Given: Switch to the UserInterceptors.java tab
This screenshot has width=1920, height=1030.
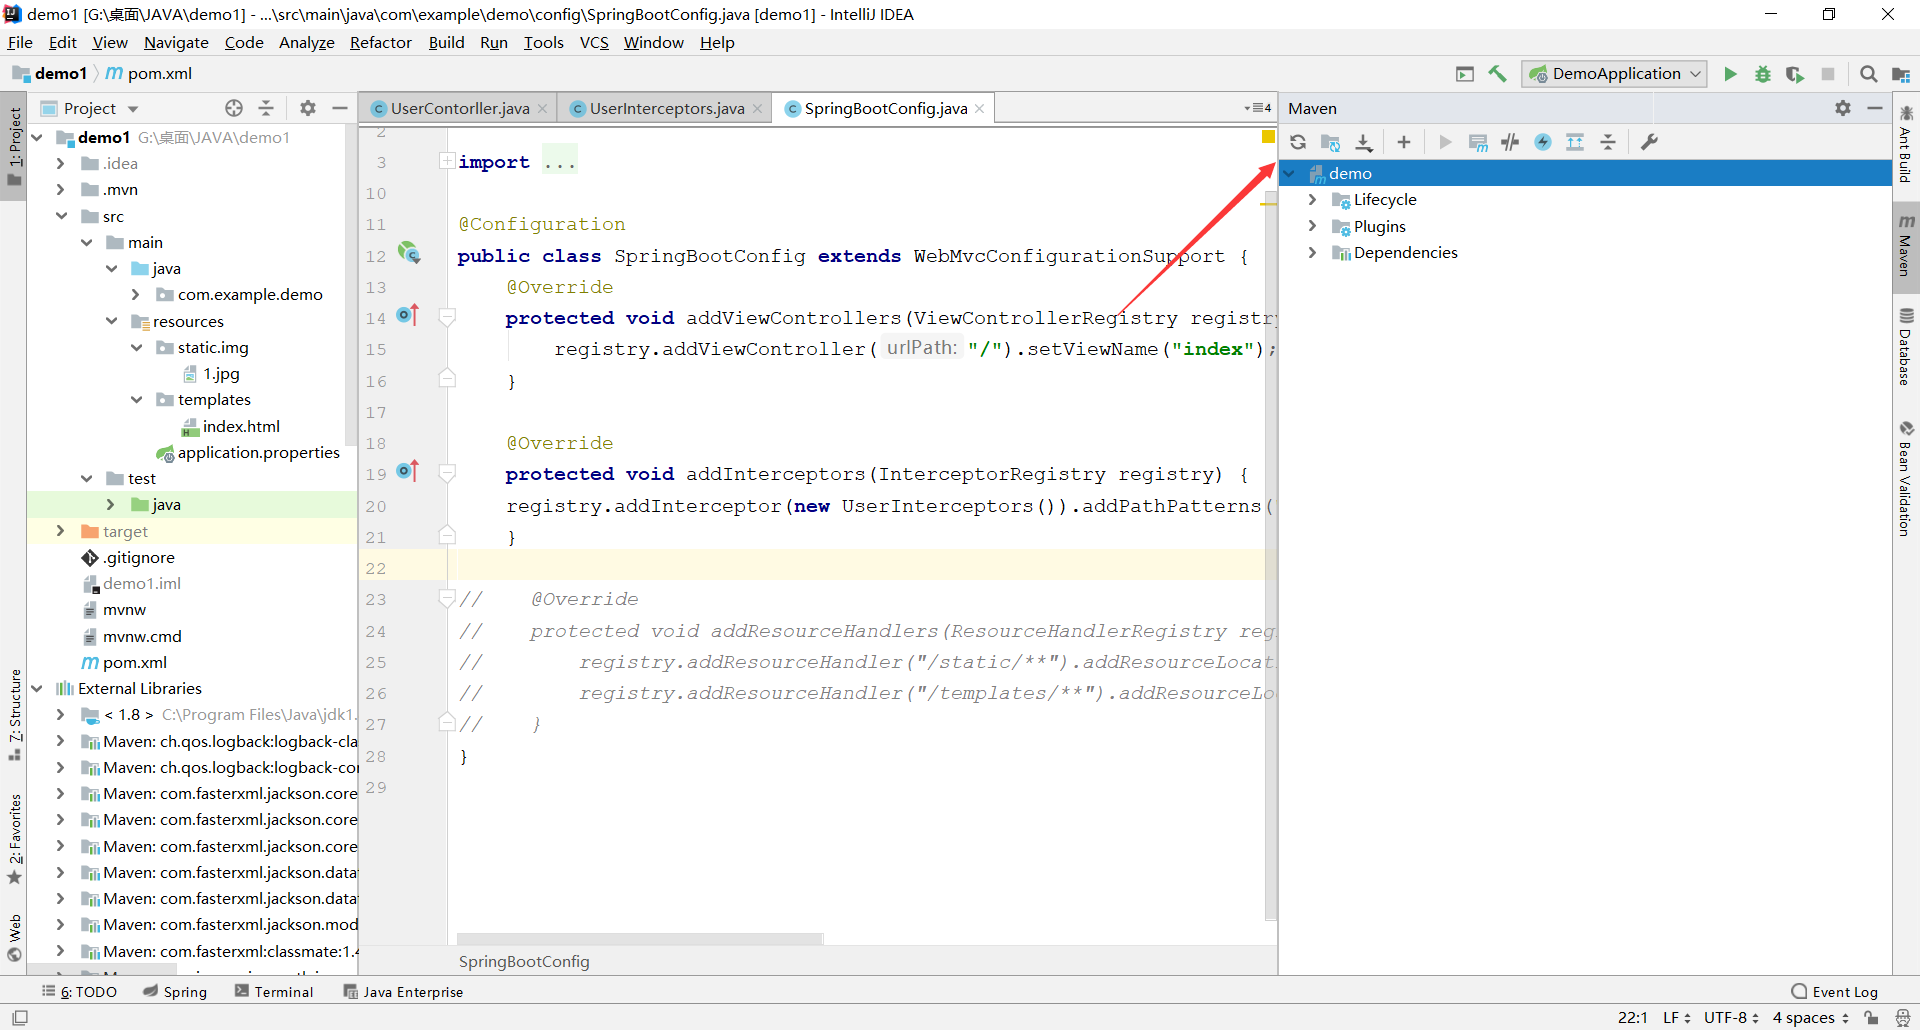Looking at the screenshot, I should click(666, 109).
